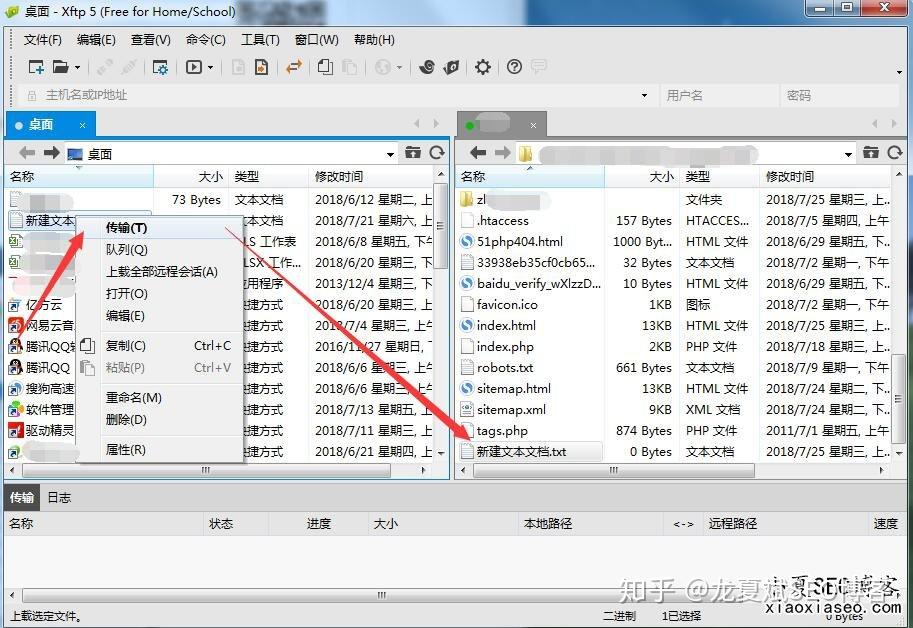Close the remote session tab

click(533, 125)
